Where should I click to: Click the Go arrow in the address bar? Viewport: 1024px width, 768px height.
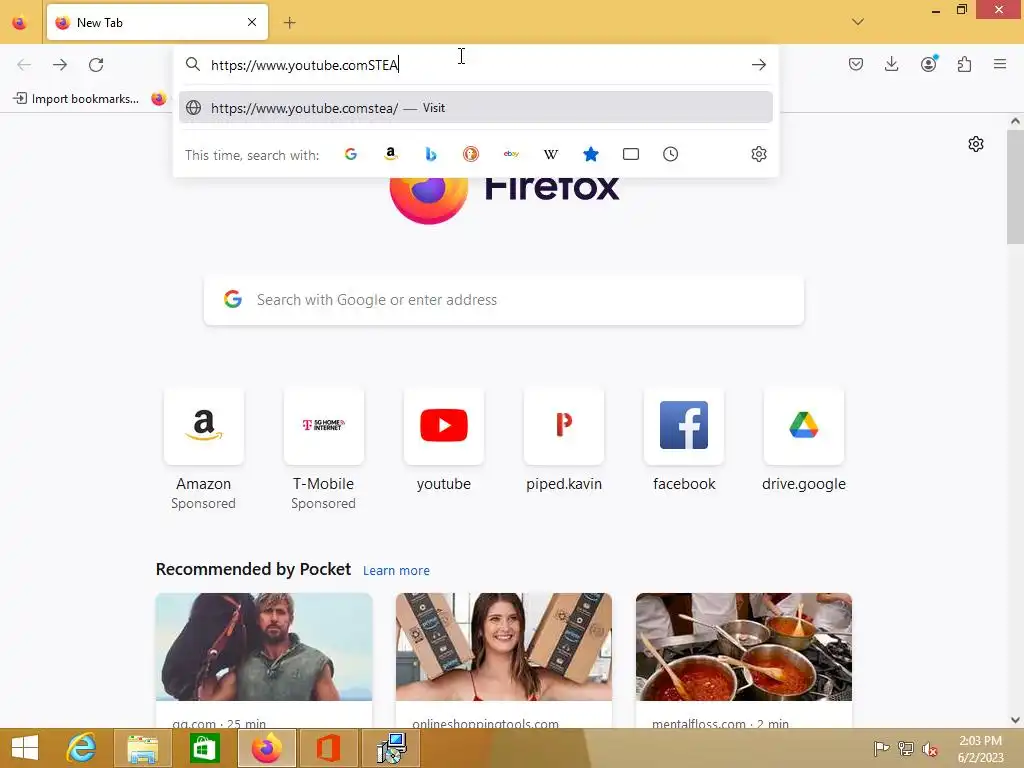click(x=758, y=65)
